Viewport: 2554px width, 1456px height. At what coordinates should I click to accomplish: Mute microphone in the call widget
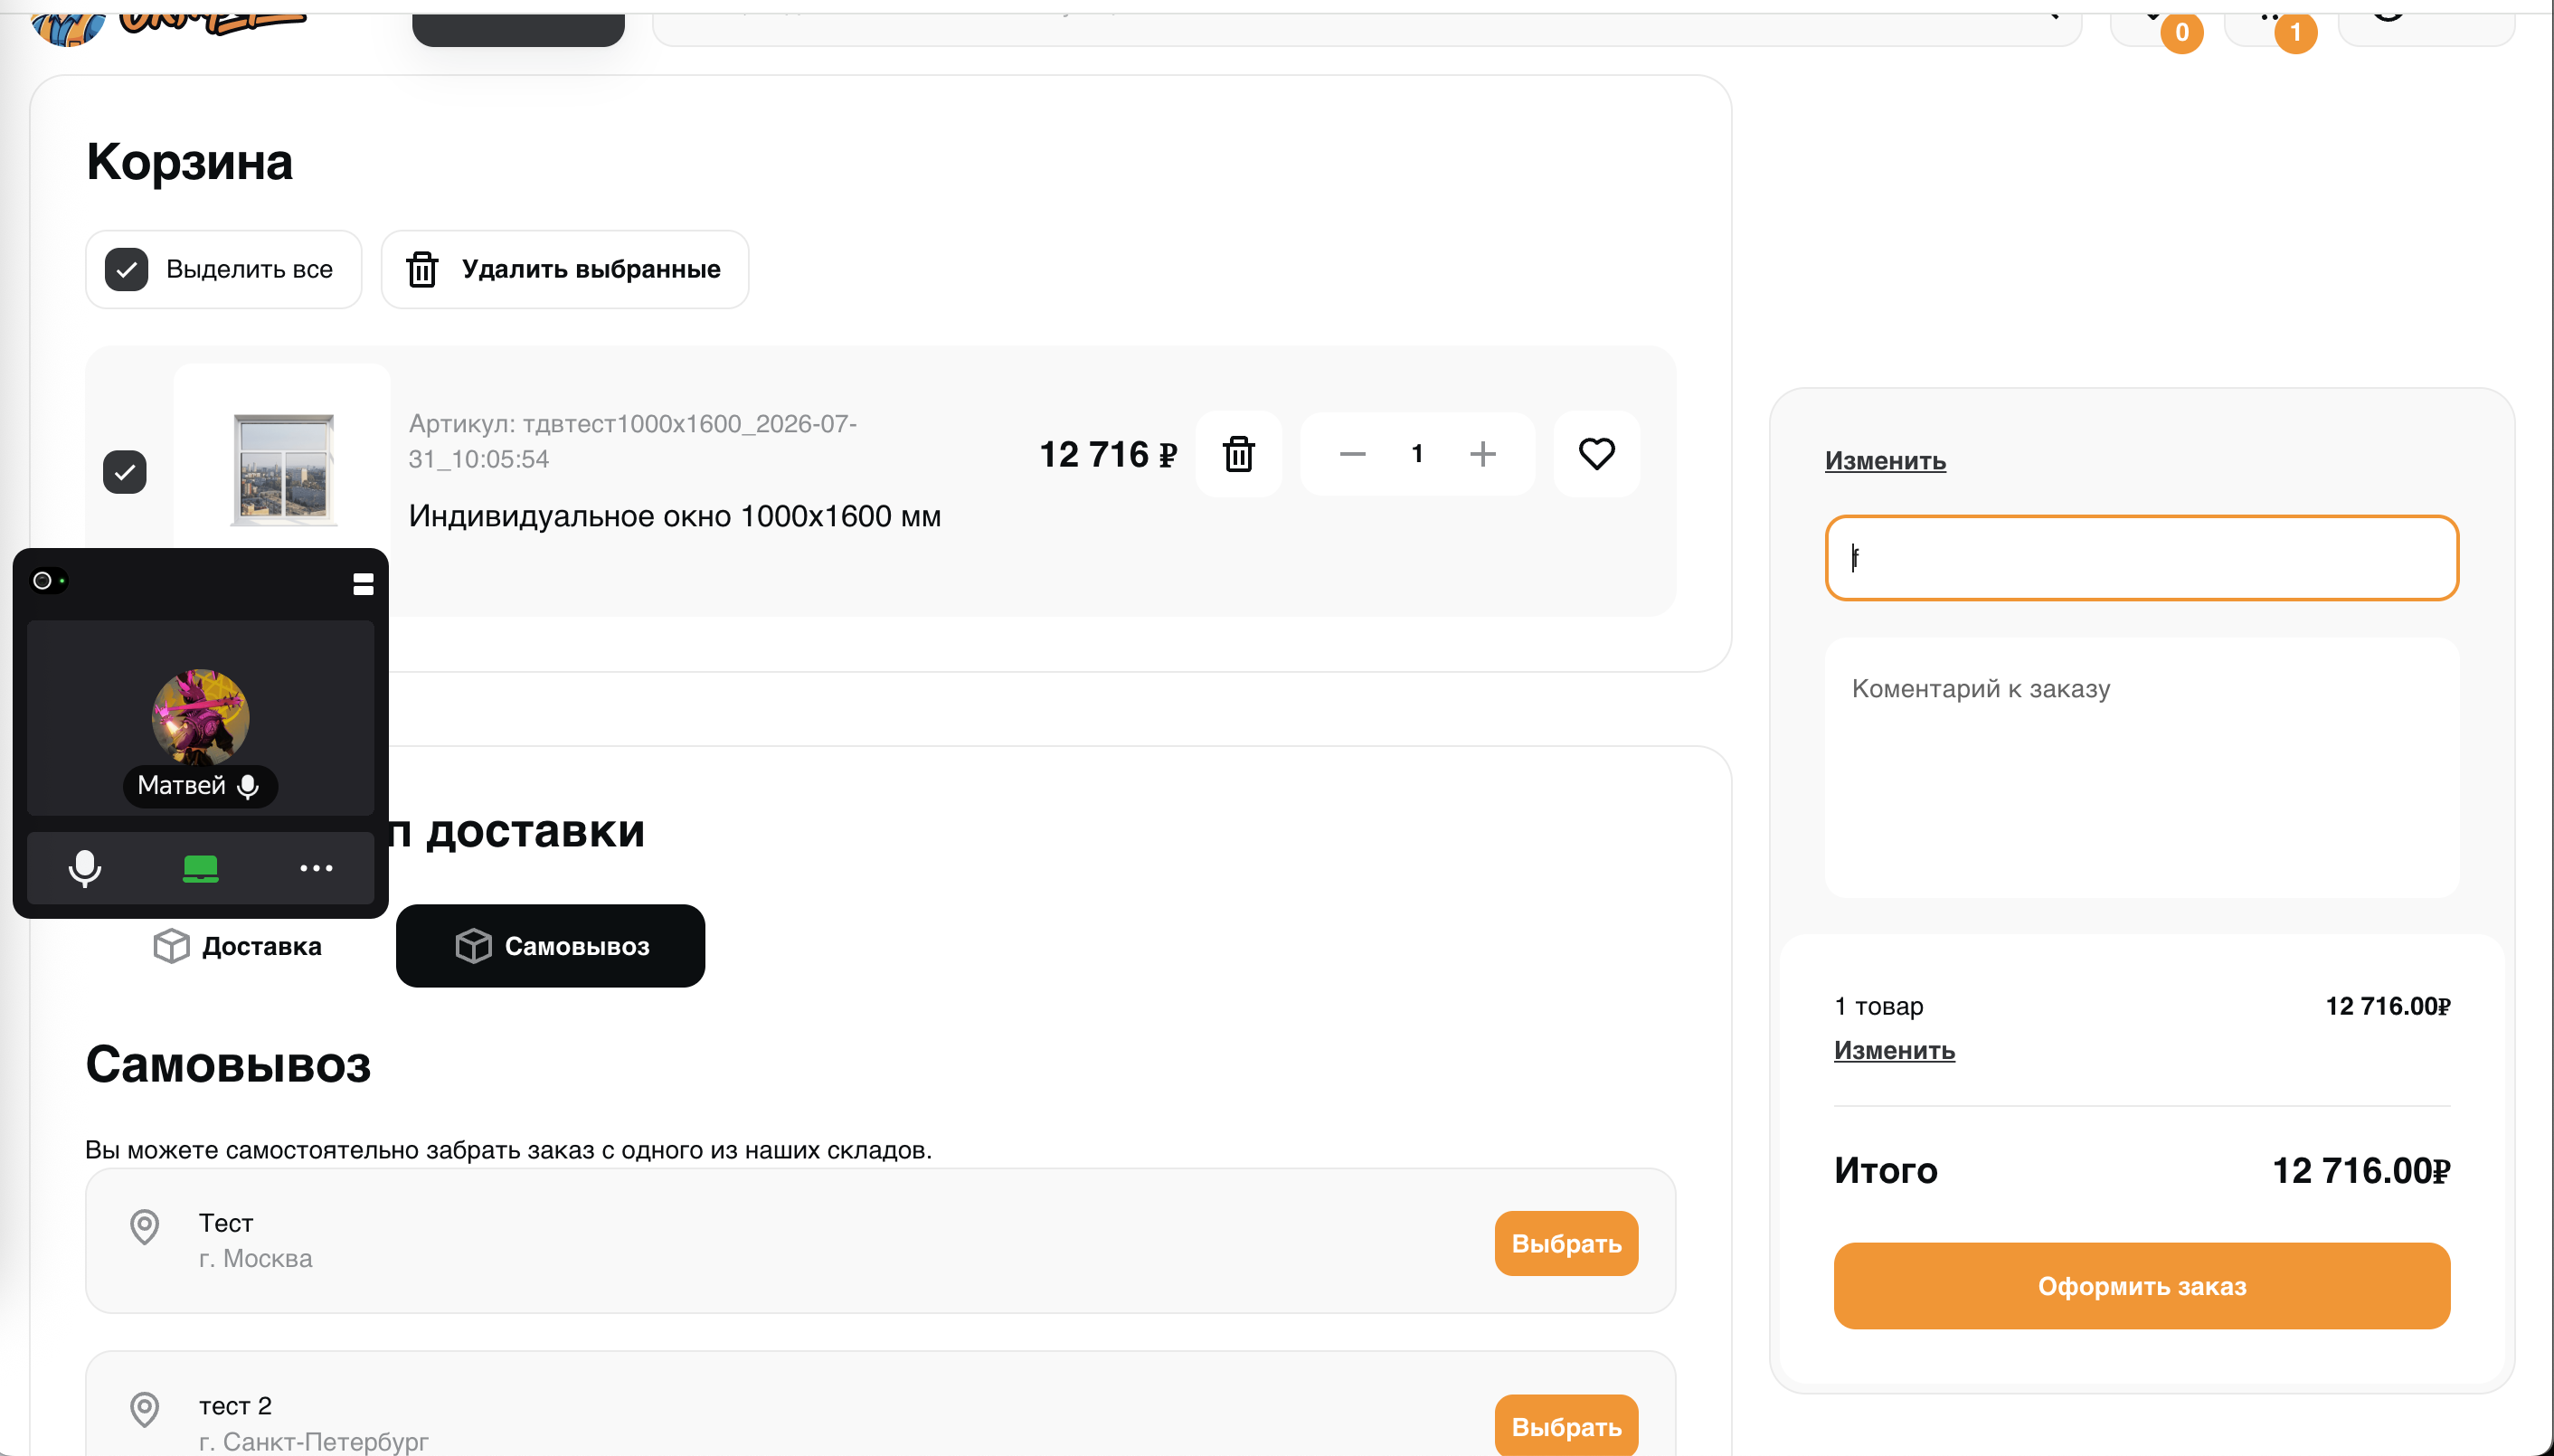85,868
